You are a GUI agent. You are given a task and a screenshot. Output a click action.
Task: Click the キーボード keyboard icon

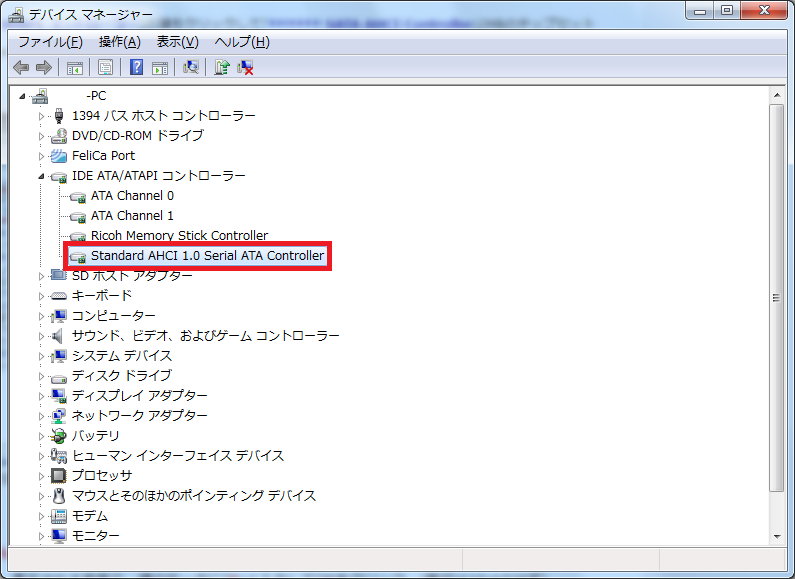(59, 296)
